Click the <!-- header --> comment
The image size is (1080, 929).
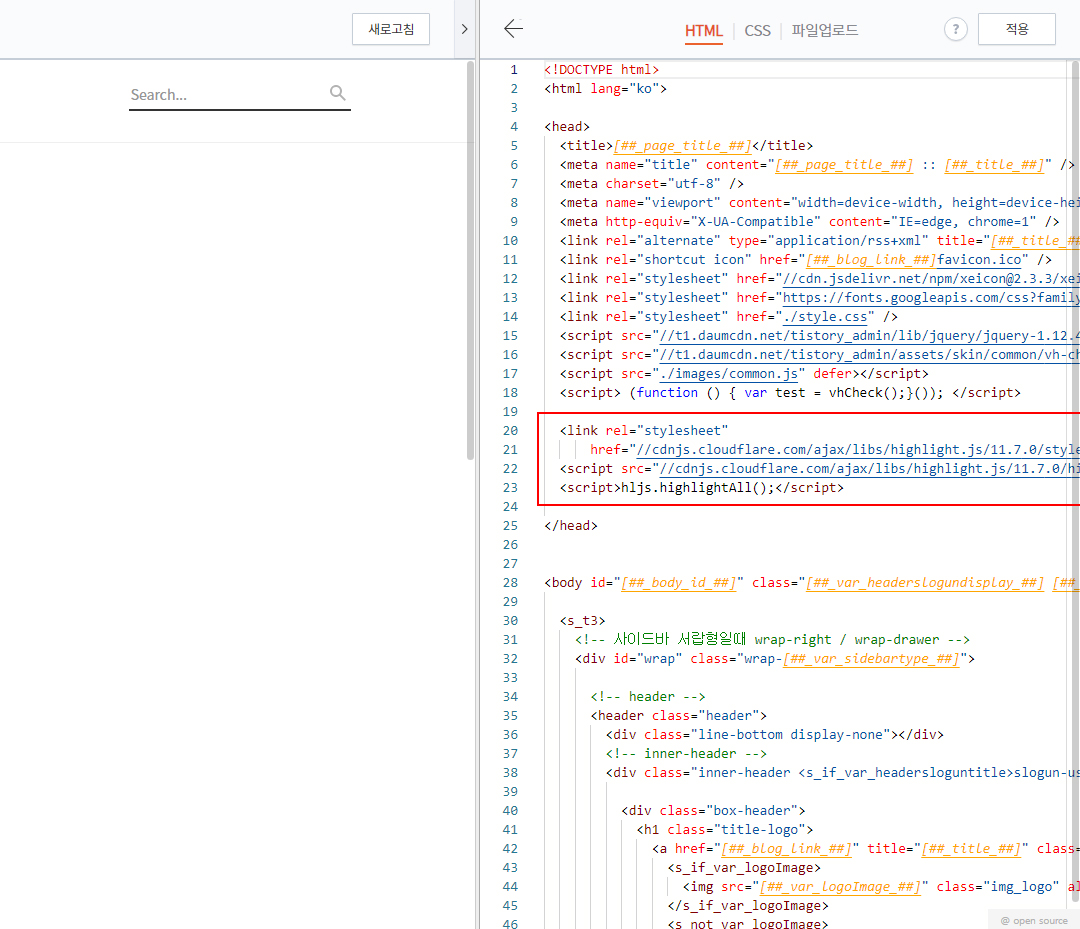[647, 697]
